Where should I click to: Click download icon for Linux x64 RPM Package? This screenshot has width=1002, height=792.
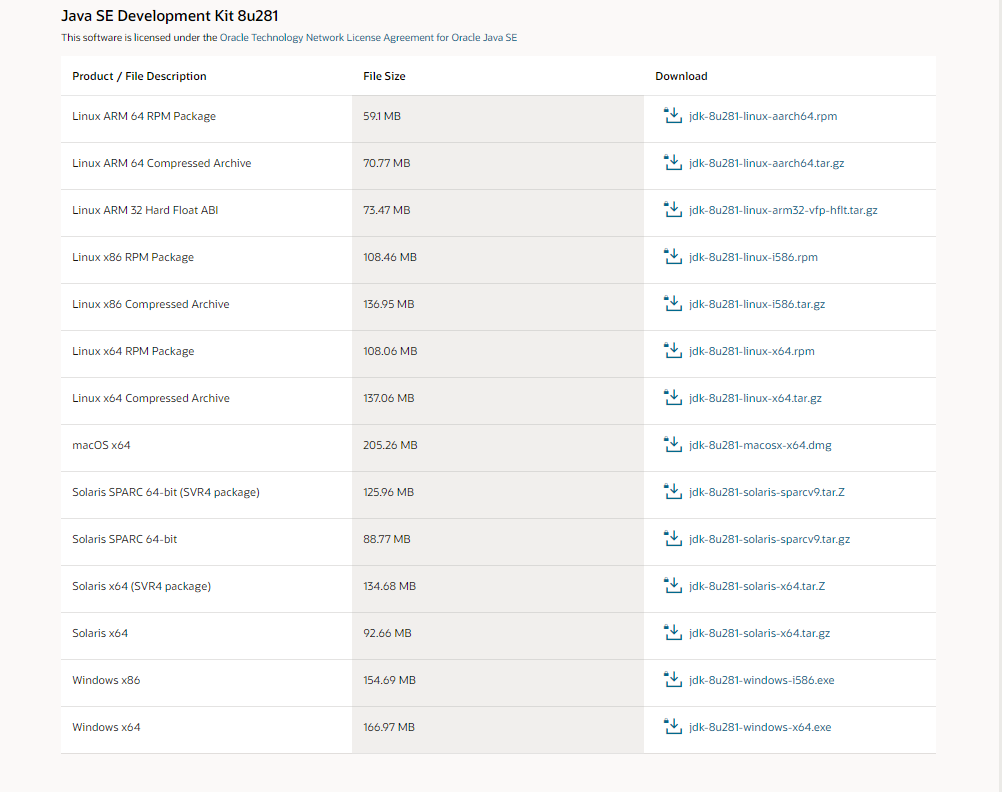(x=673, y=350)
